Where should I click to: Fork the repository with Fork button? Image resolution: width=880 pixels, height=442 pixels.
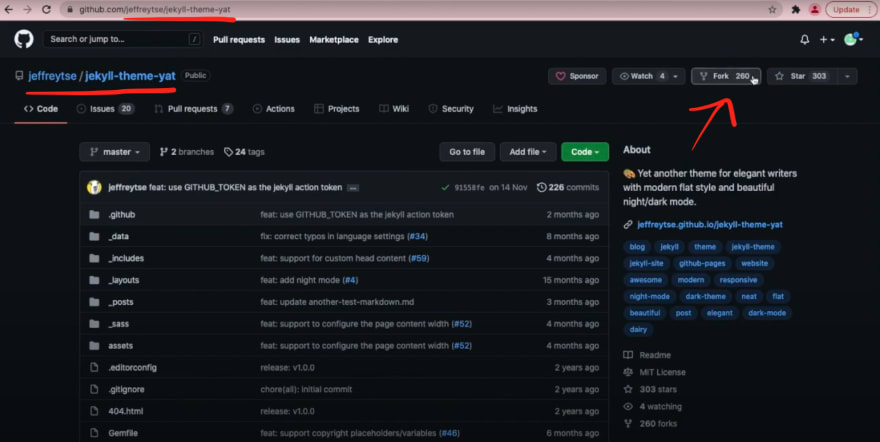(726, 76)
